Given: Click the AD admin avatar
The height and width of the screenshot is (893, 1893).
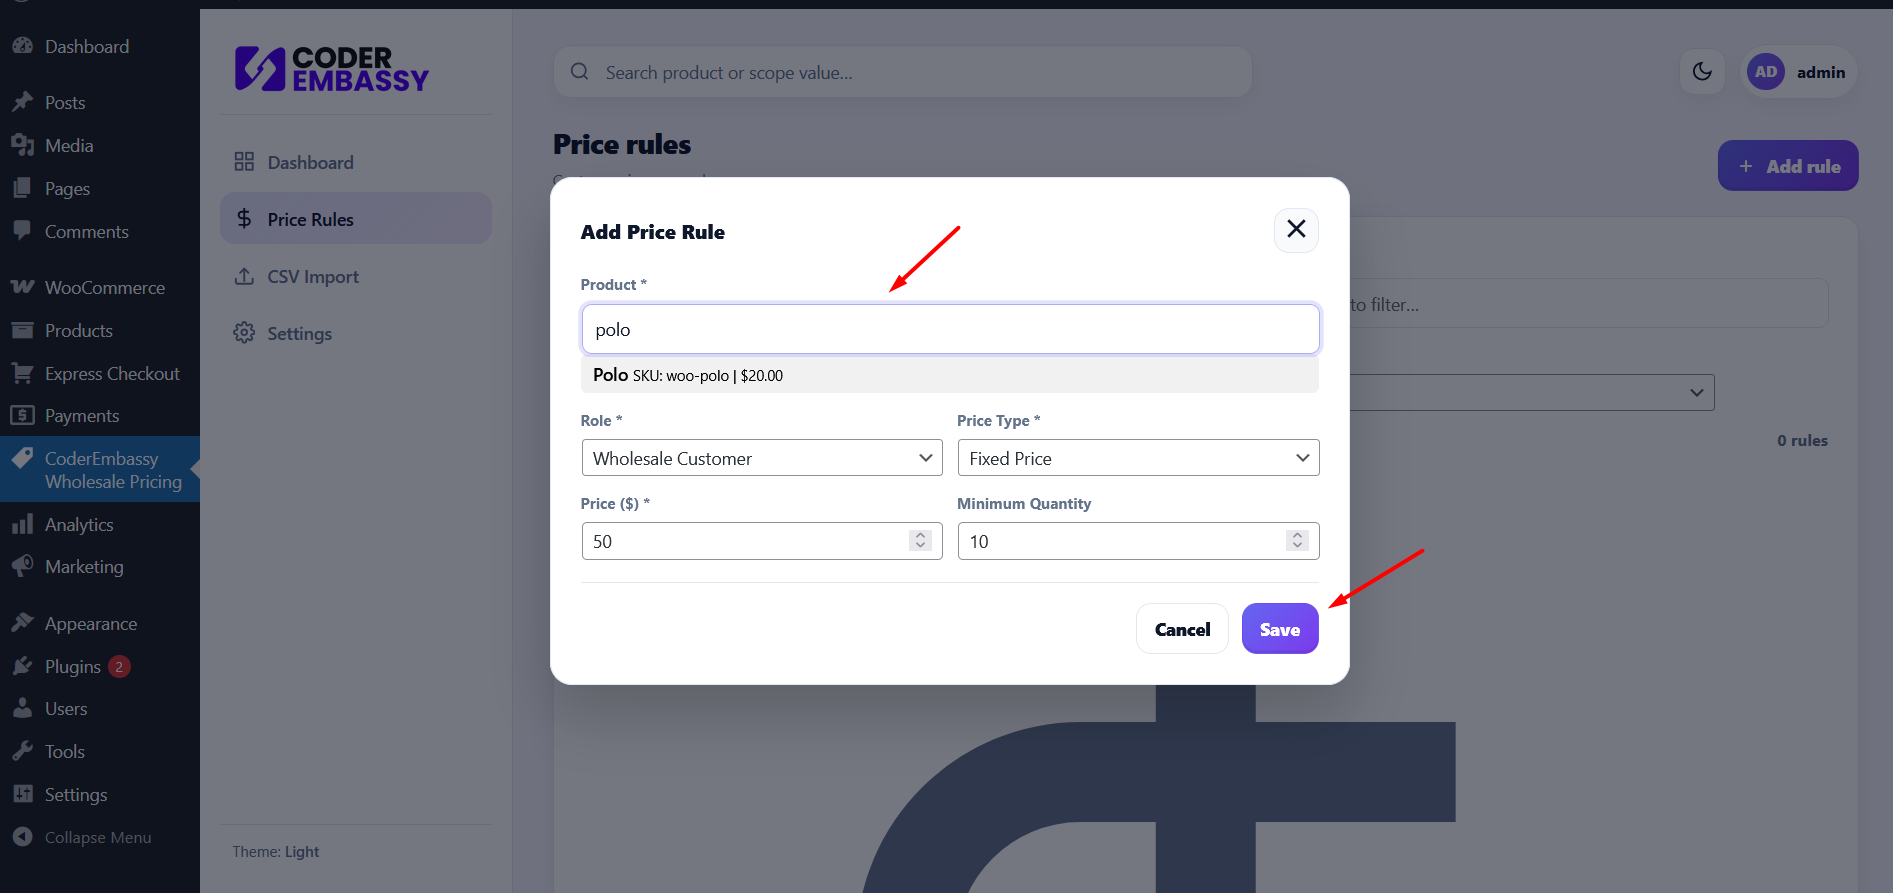Looking at the screenshot, I should [1766, 72].
